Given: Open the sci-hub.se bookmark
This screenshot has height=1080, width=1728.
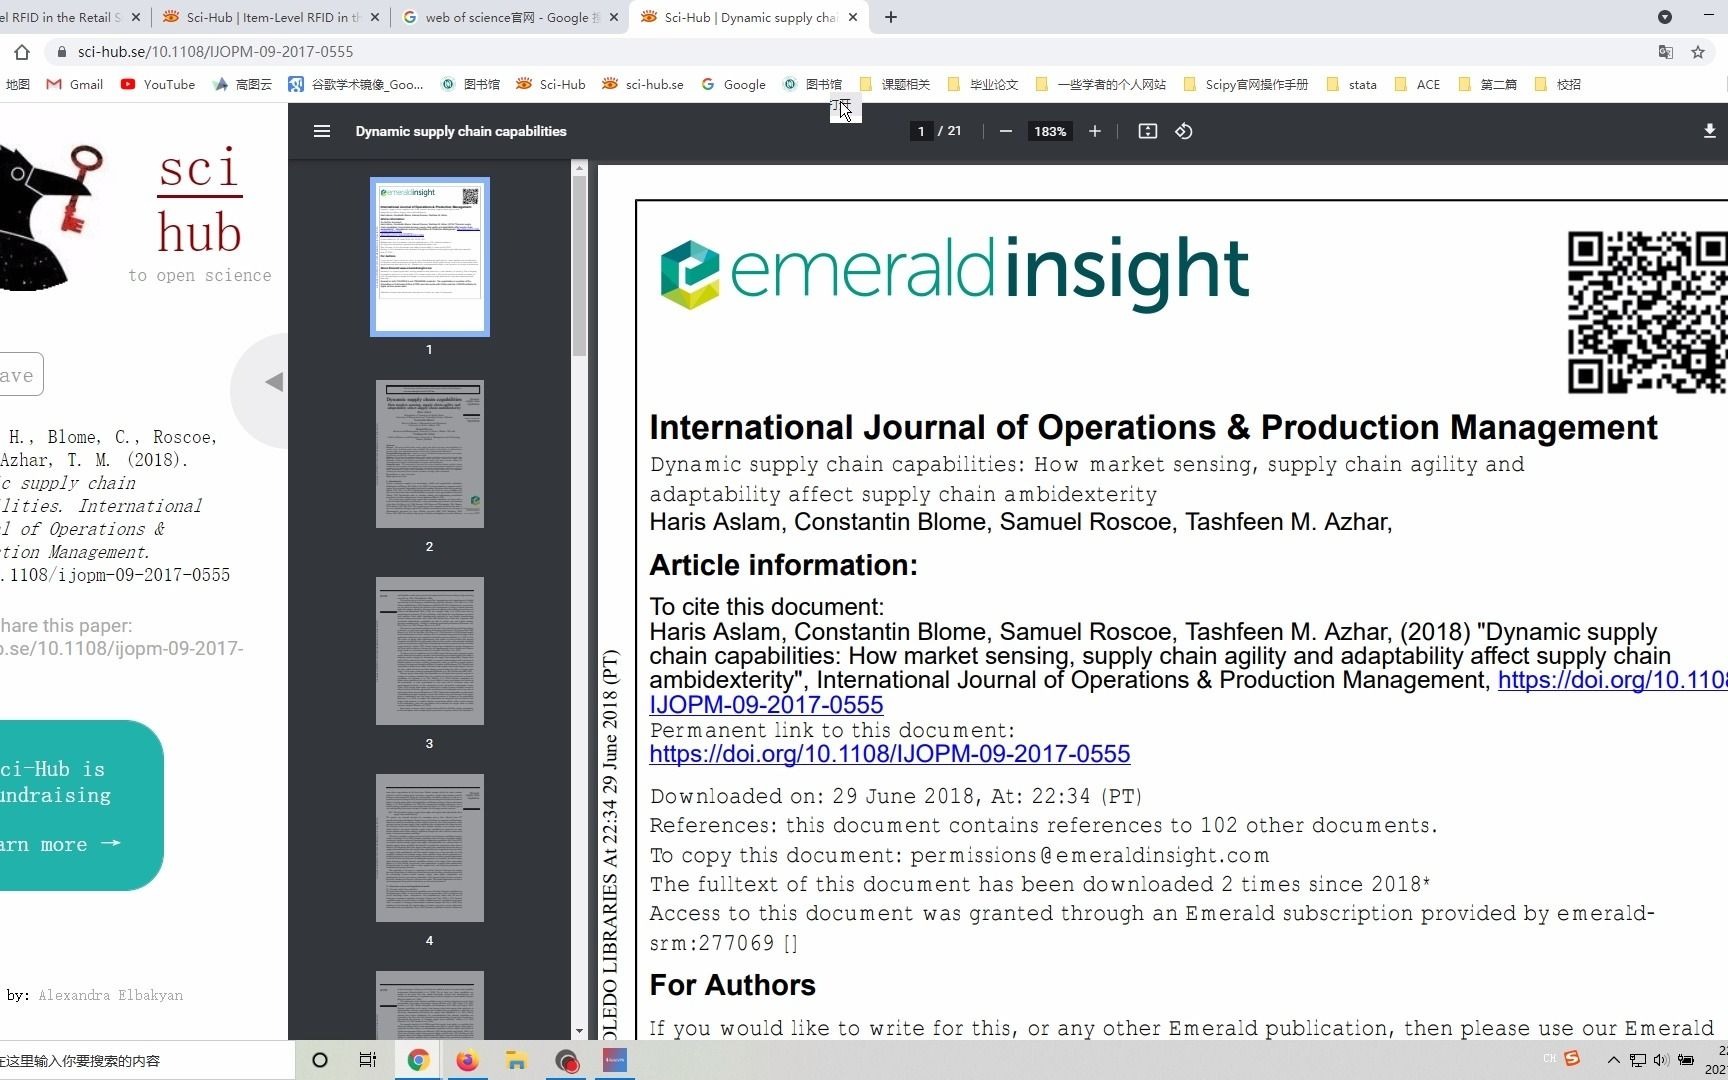Looking at the screenshot, I should [643, 84].
